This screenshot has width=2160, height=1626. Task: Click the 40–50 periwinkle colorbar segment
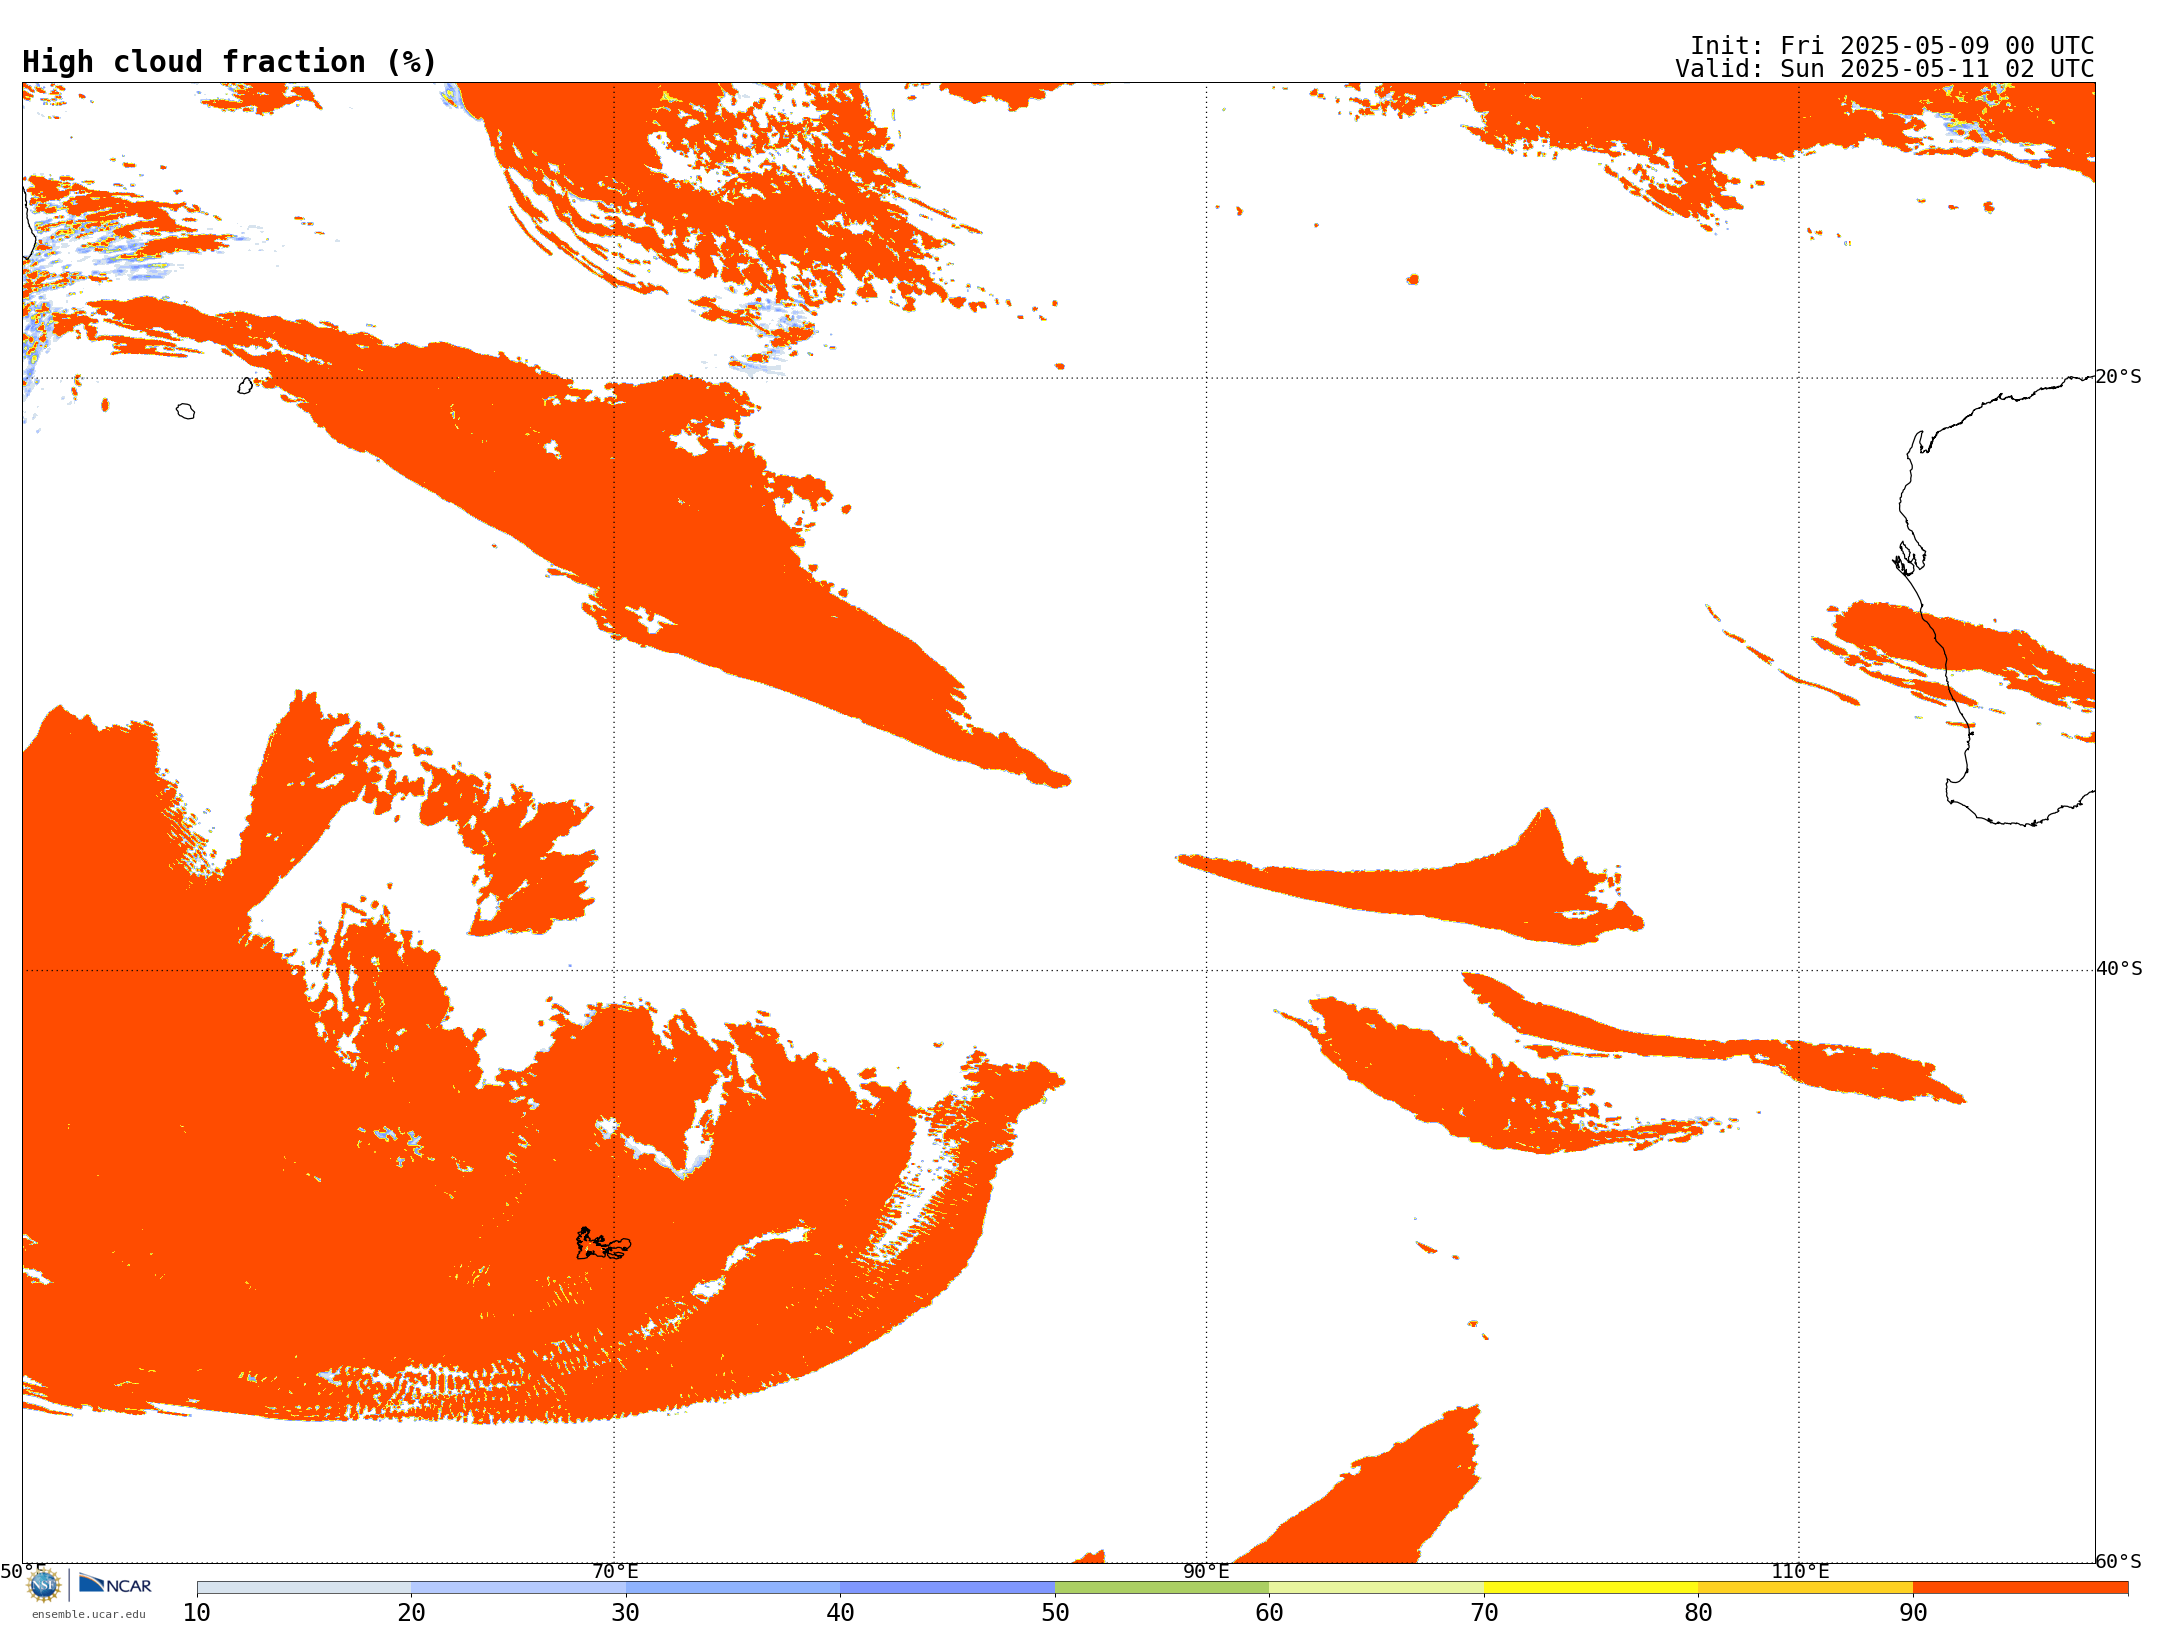[947, 1588]
